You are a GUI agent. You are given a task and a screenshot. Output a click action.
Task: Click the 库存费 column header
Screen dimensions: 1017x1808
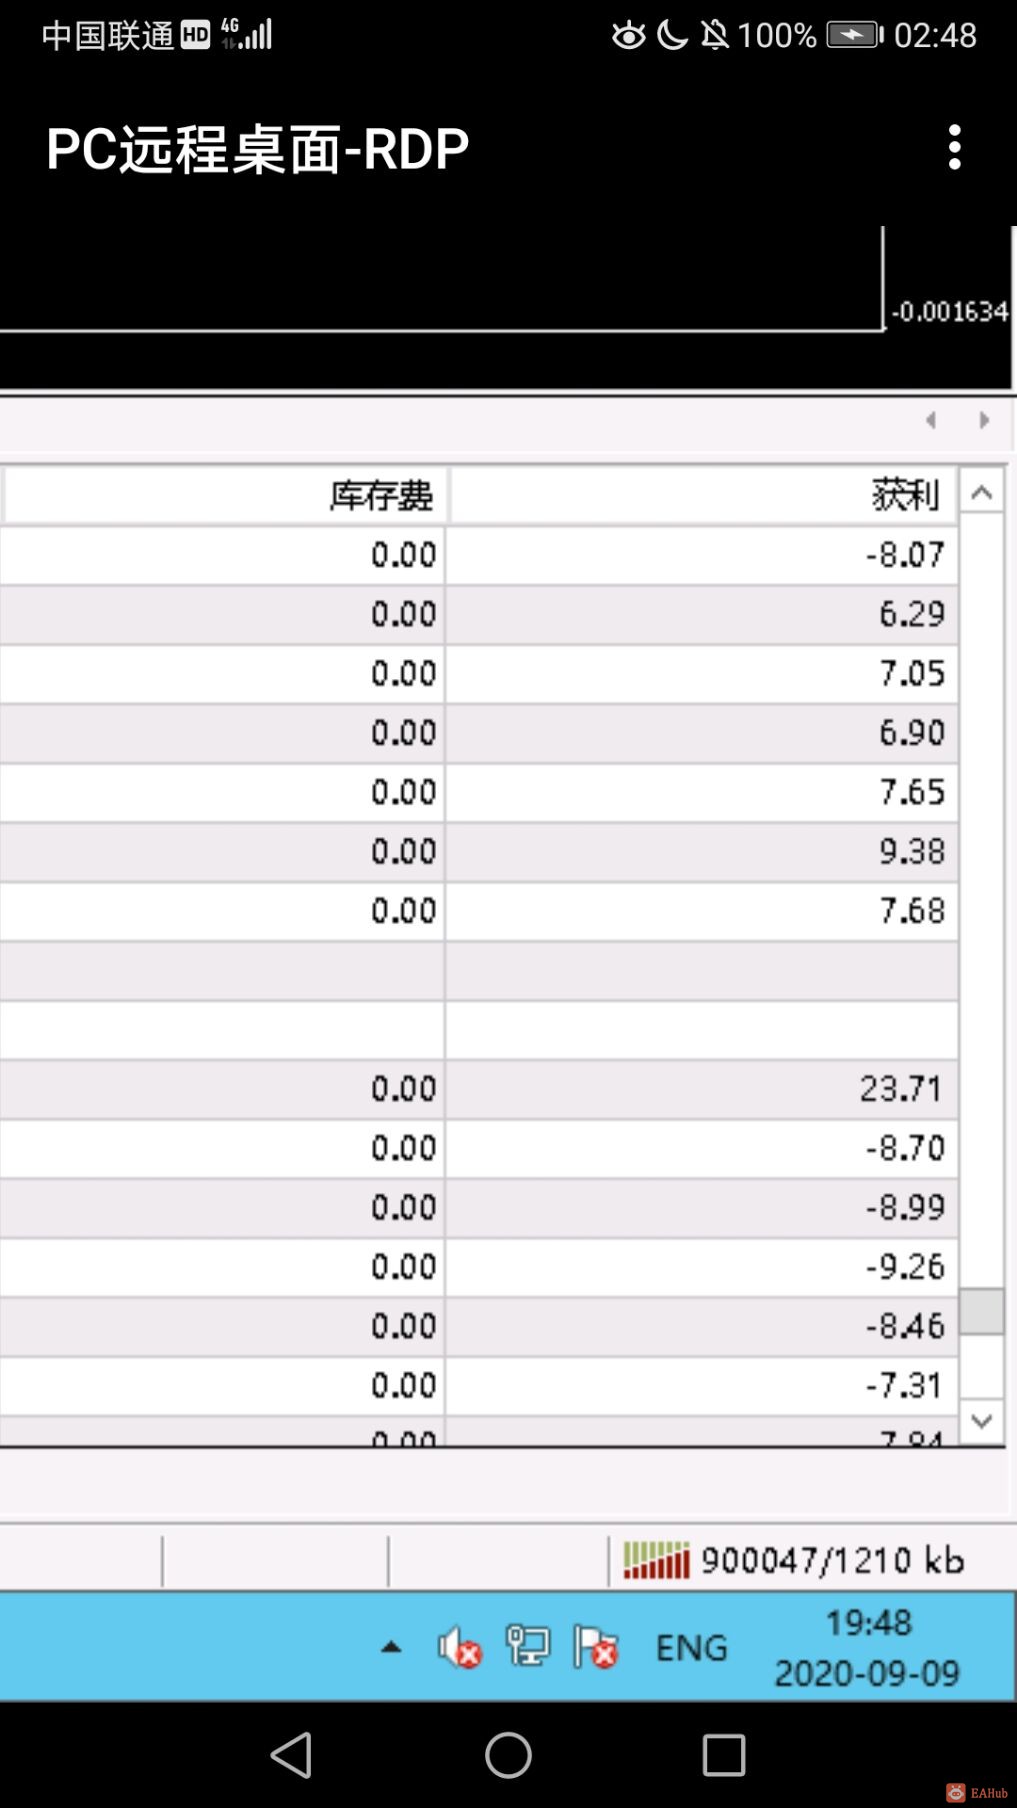(225, 494)
